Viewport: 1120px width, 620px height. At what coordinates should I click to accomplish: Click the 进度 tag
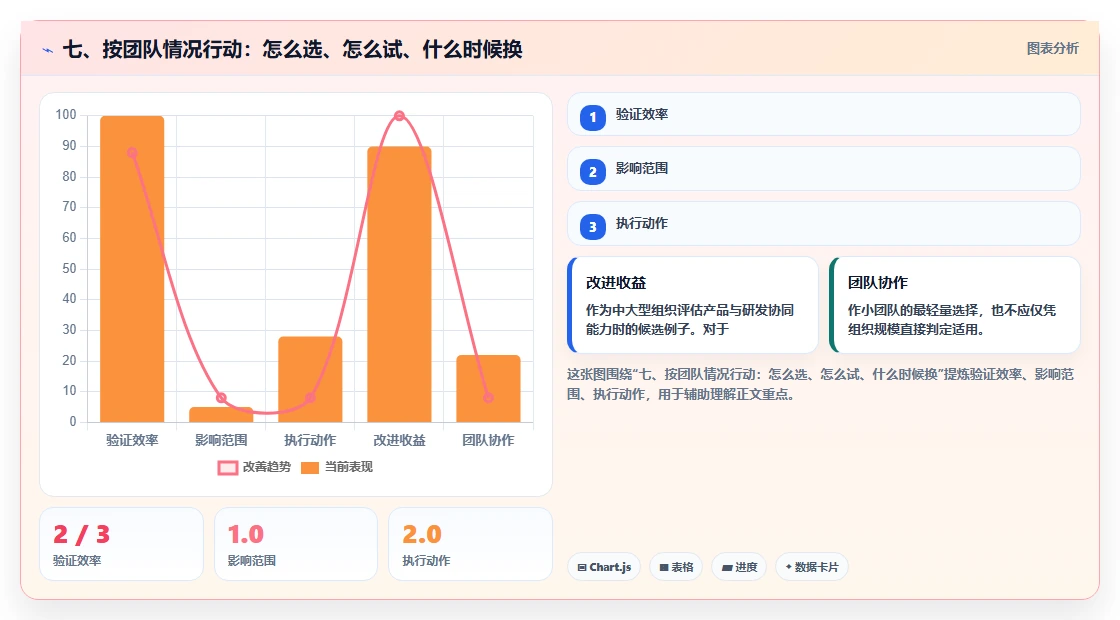tap(739, 567)
